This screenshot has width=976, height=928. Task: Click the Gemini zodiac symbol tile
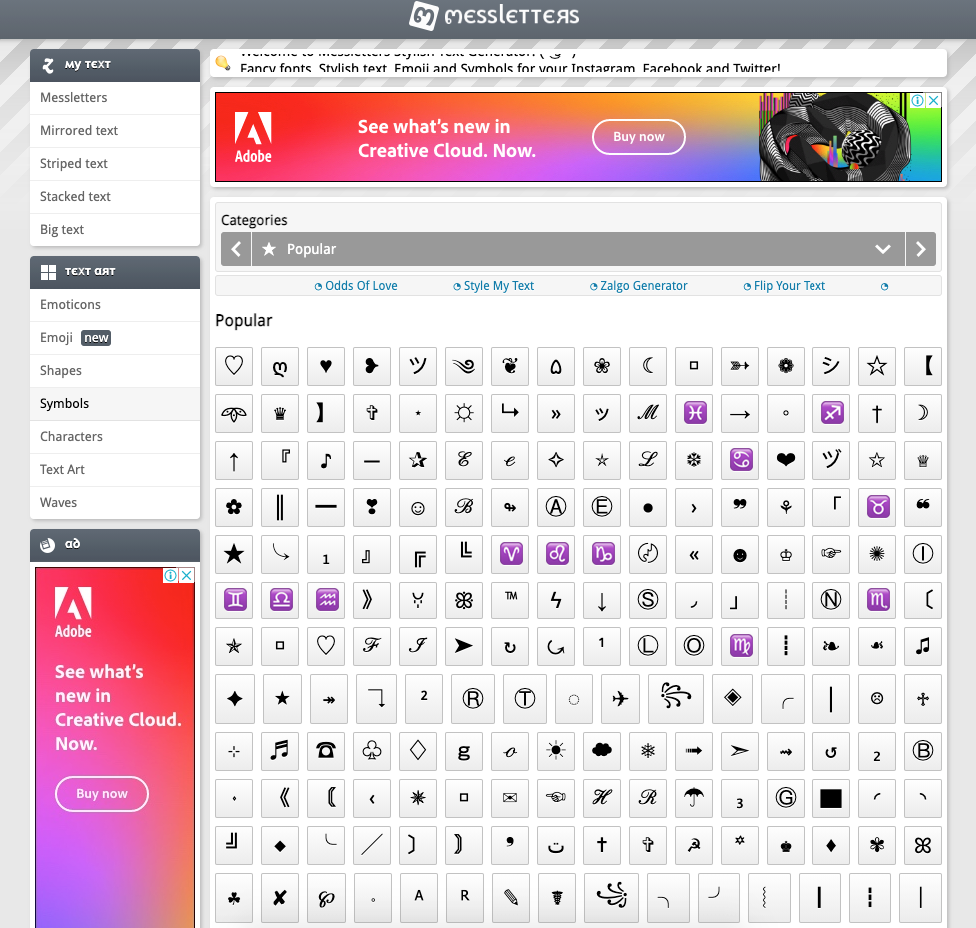pos(235,600)
